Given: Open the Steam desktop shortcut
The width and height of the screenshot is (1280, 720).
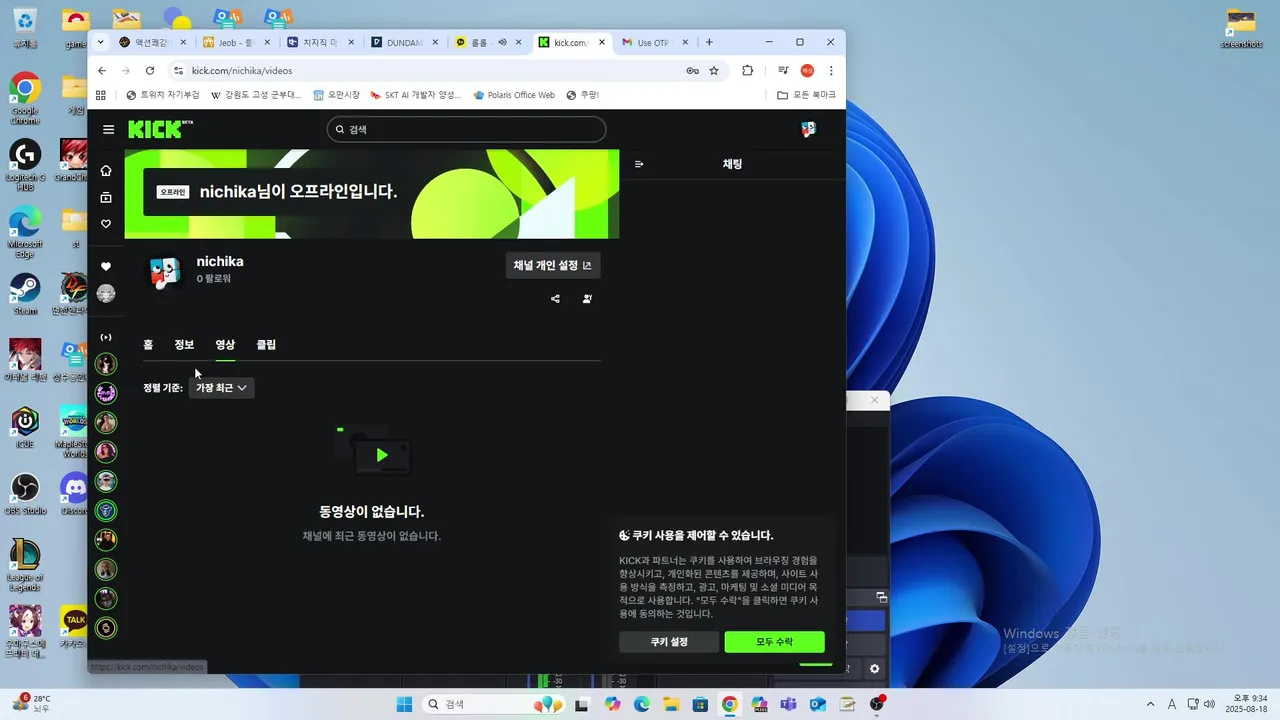Looking at the screenshot, I should [25, 295].
